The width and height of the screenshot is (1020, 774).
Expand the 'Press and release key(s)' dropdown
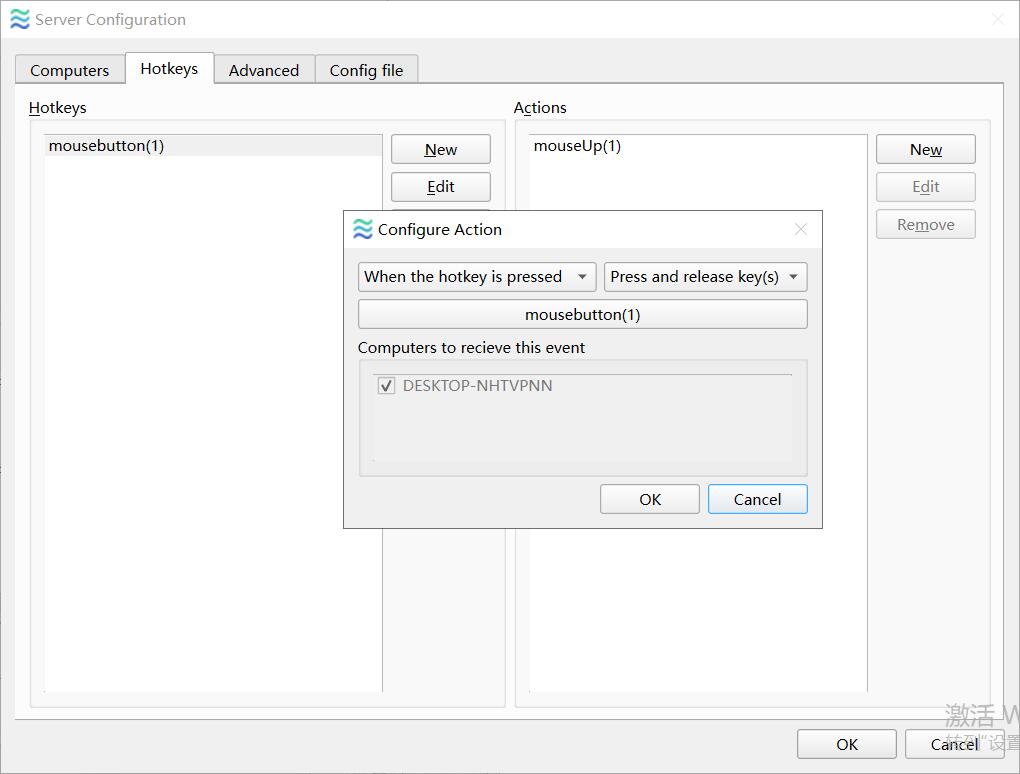705,277
